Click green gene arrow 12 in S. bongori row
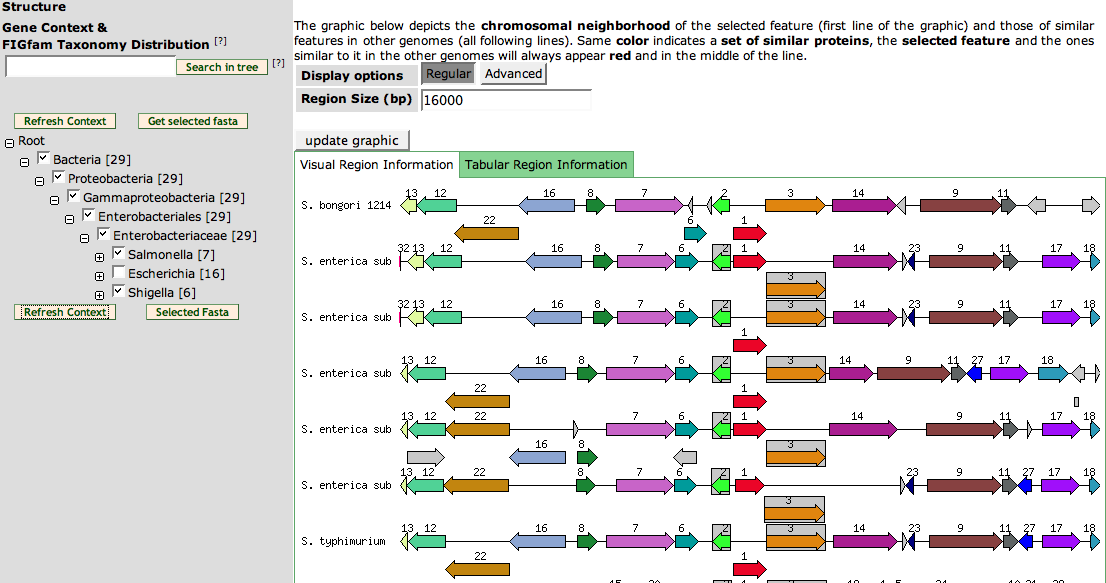Screen dimensions: 1106x583 437,206
